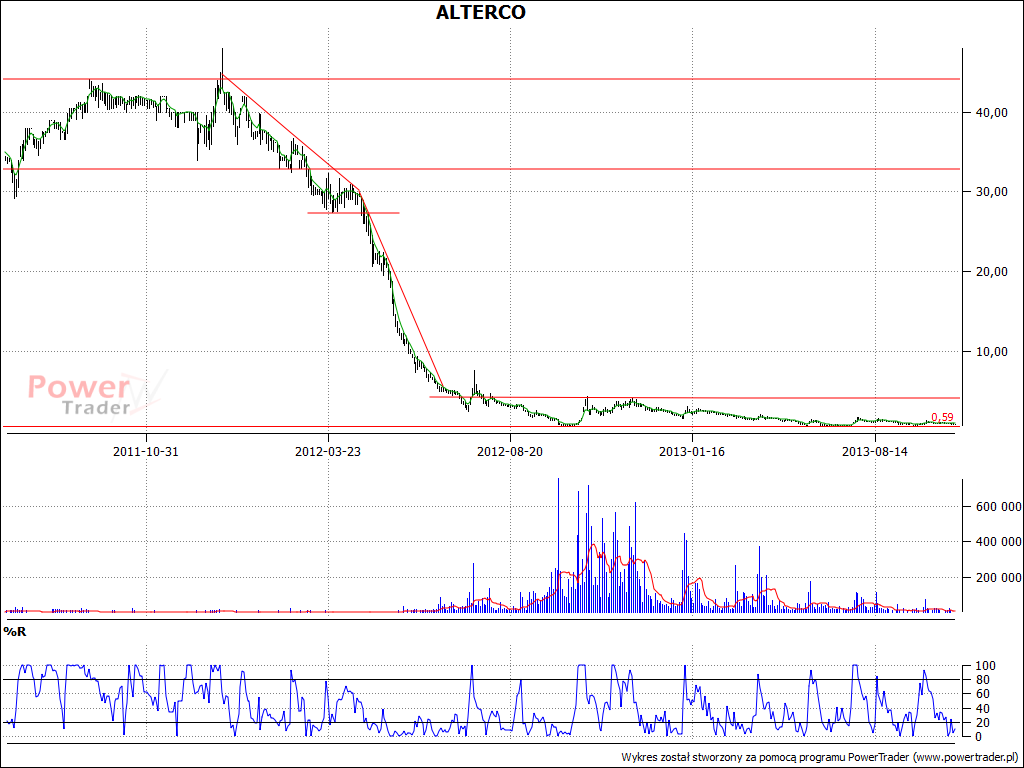1024x768 pixels.
Task: Select the 2013-01-16 date label
Action: point(692,451)
